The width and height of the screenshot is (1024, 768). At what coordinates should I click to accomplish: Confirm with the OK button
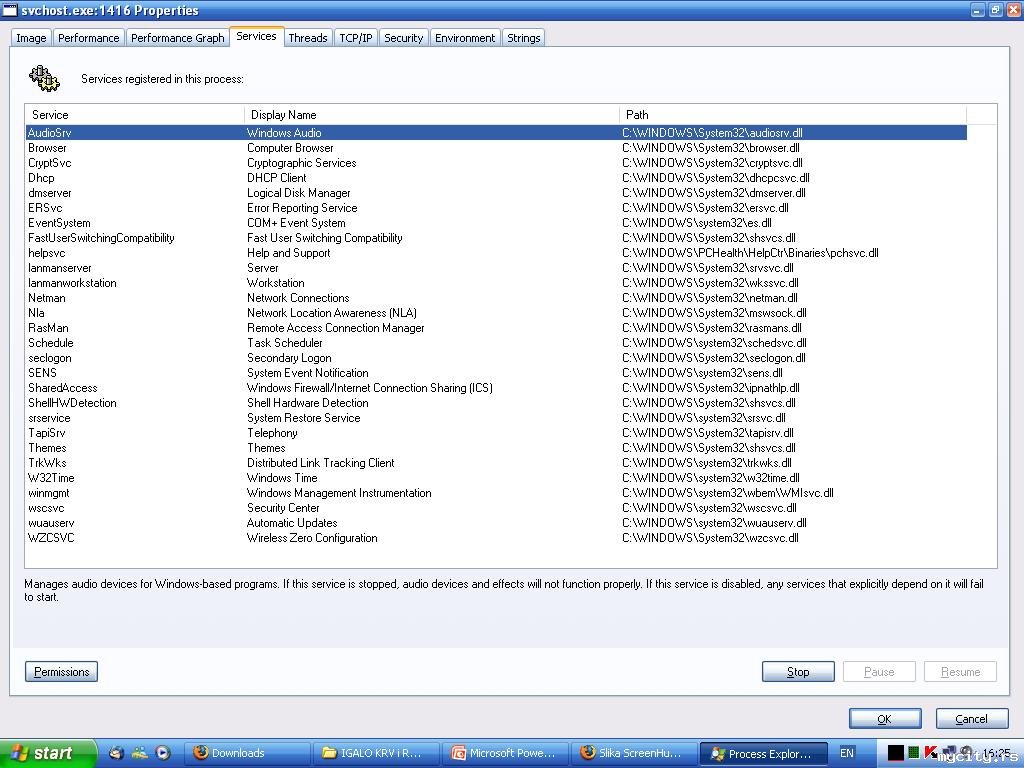[885, 718]
